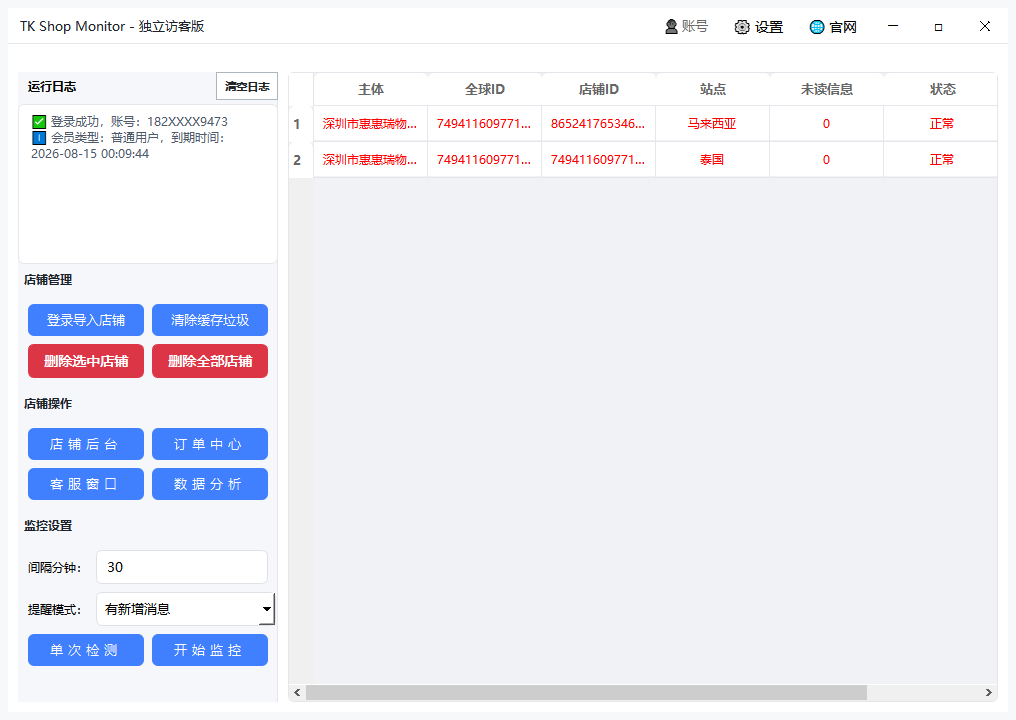Select the 马来西亚 site cell
Screen dimensions: 1016x720
pyautogui.click(x=713, y=124)
